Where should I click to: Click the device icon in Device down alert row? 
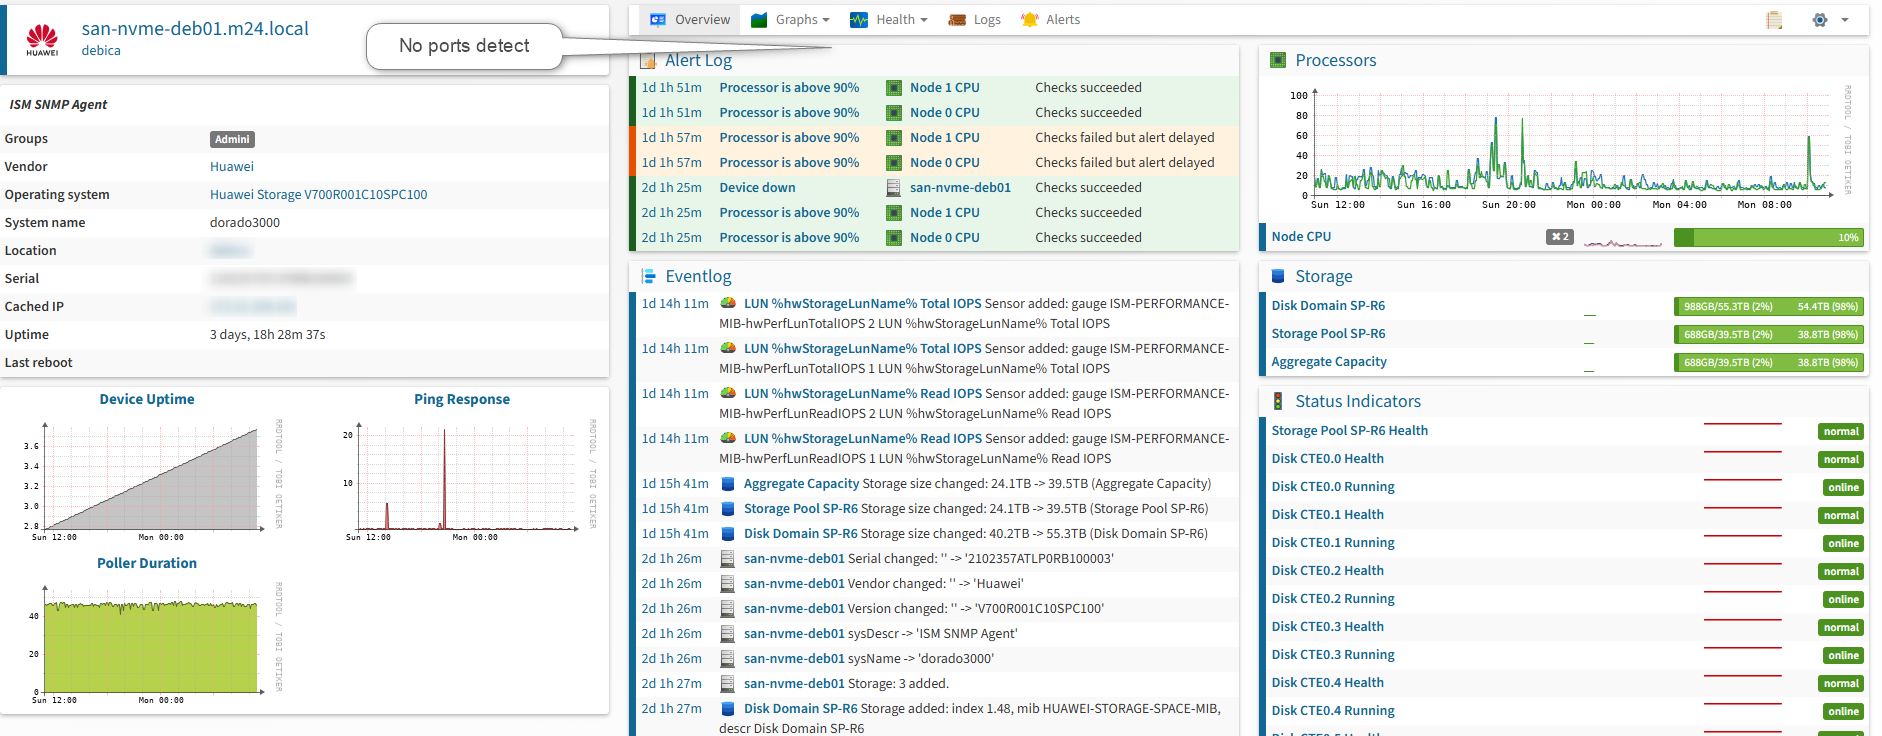894,188
